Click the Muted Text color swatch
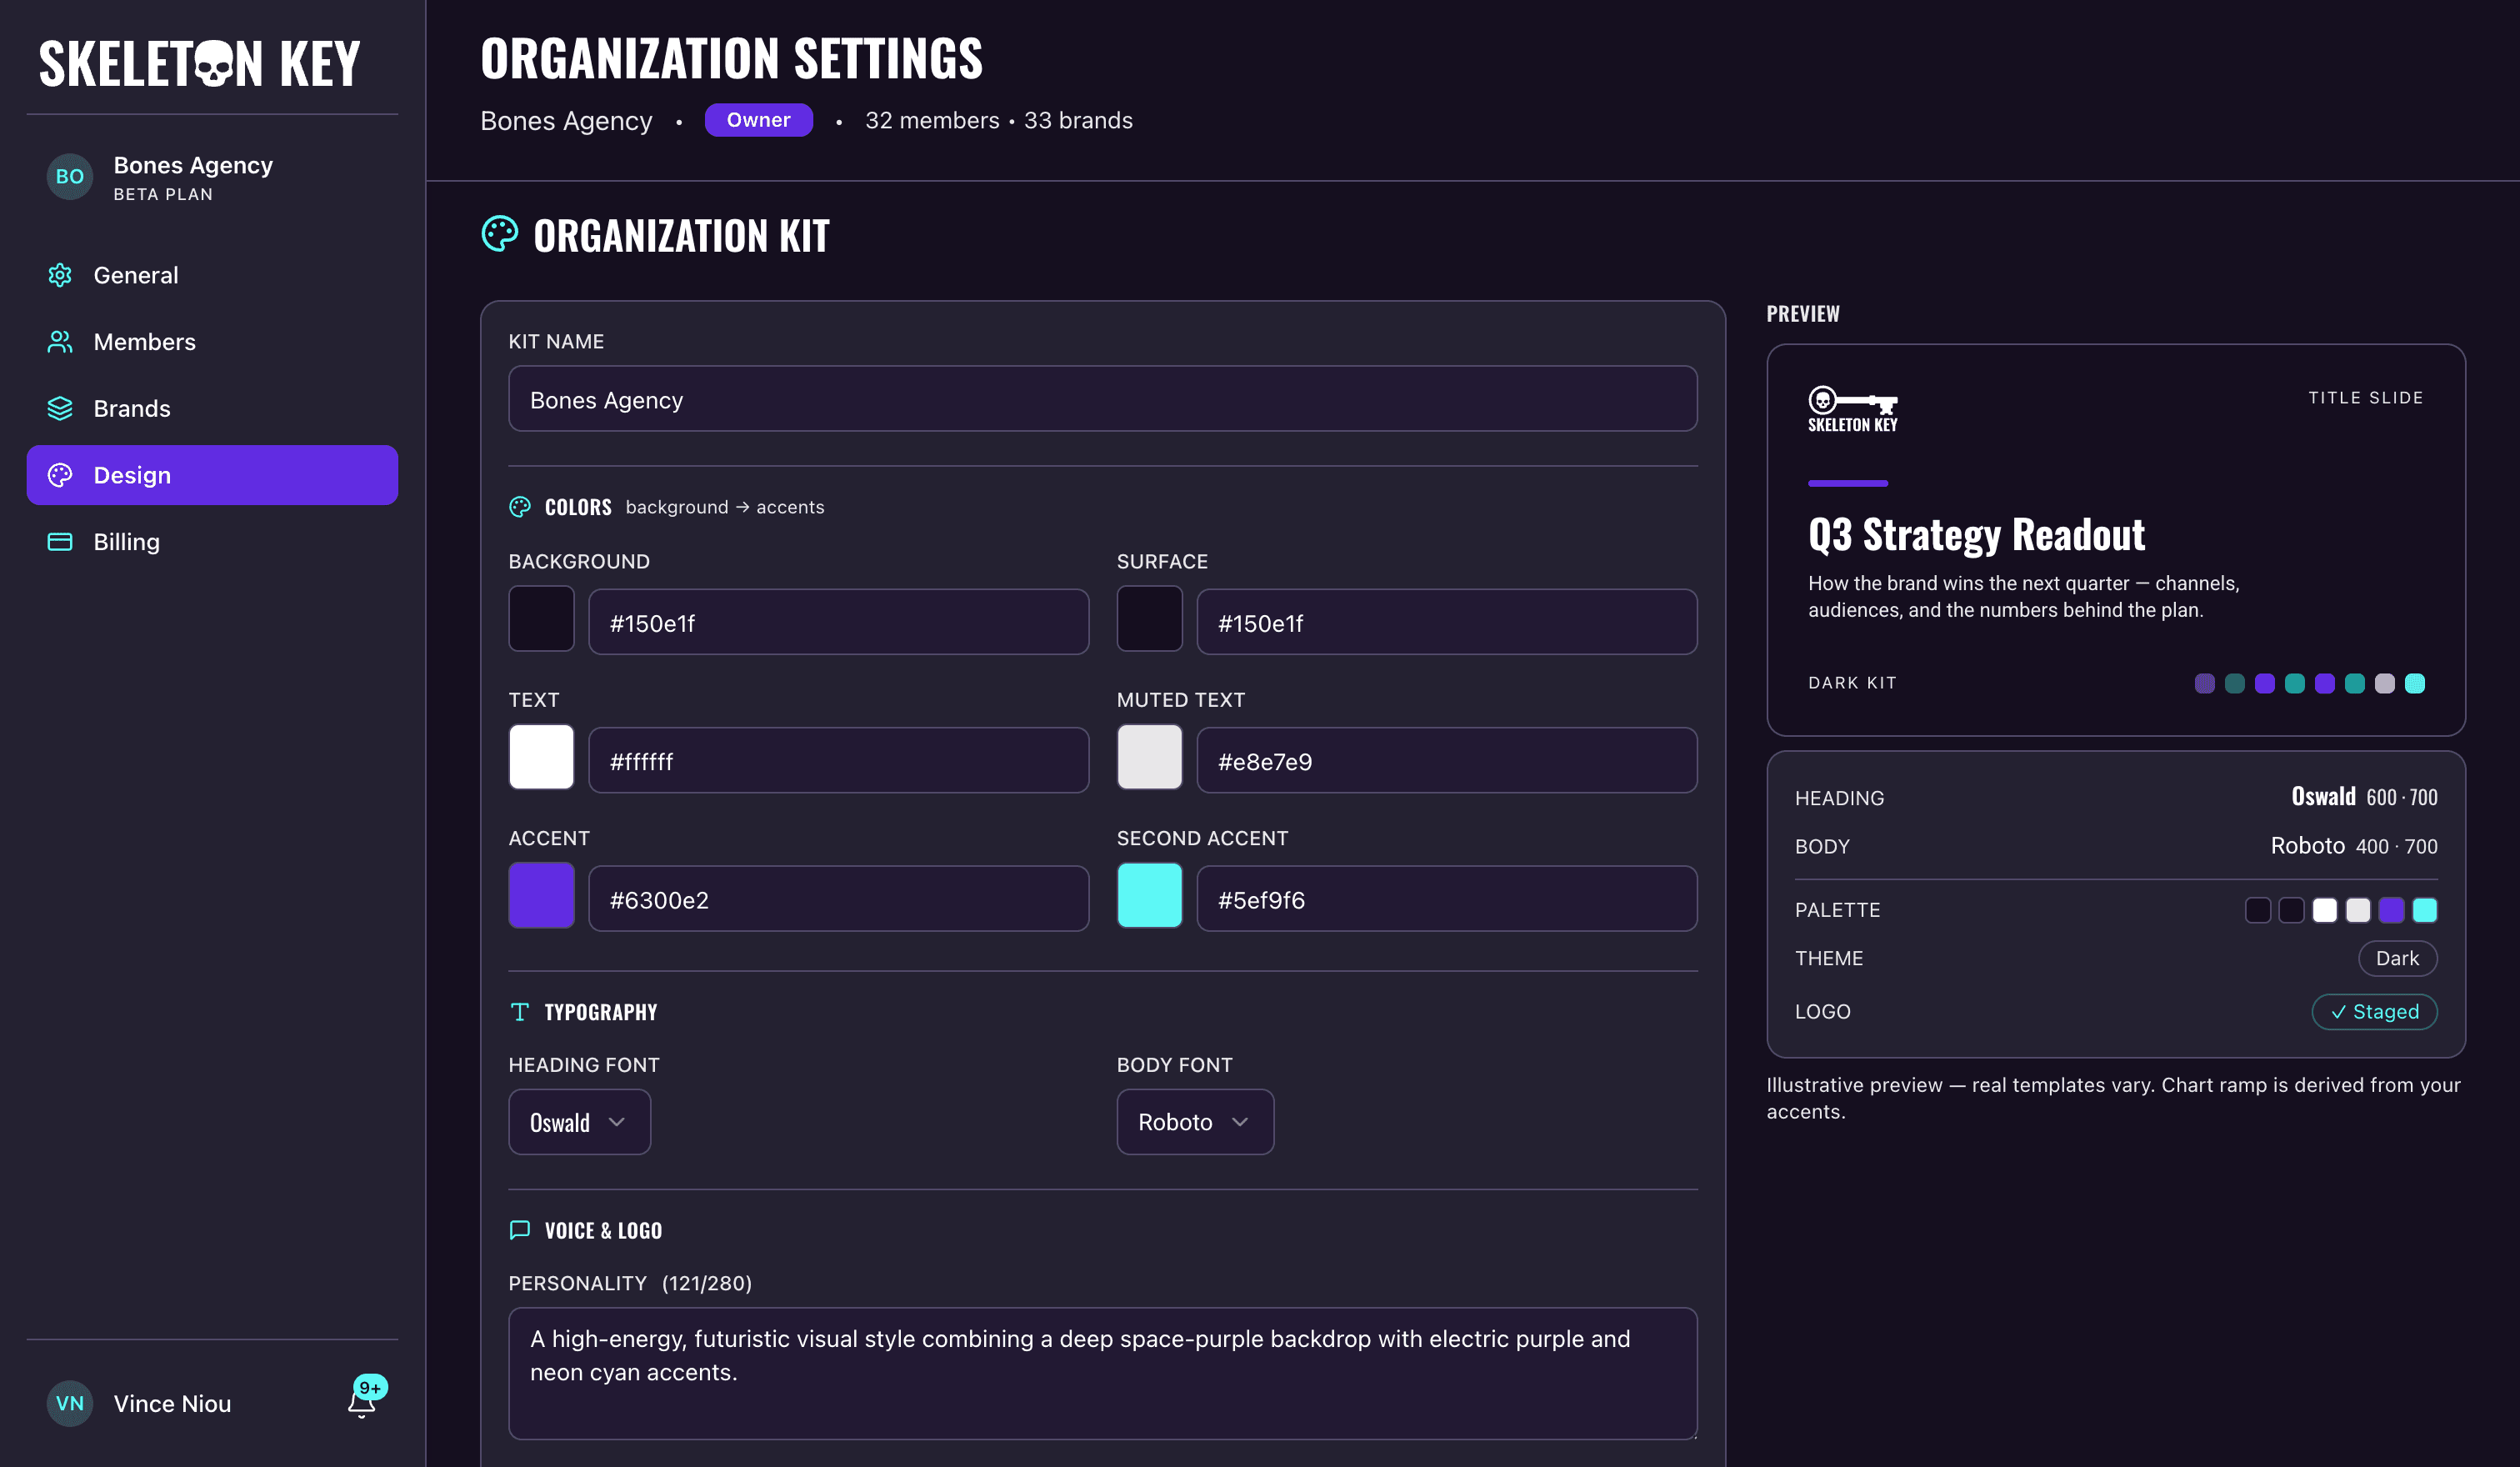The height and width of the screenshot is (1467, 2520). [1149, 757]
